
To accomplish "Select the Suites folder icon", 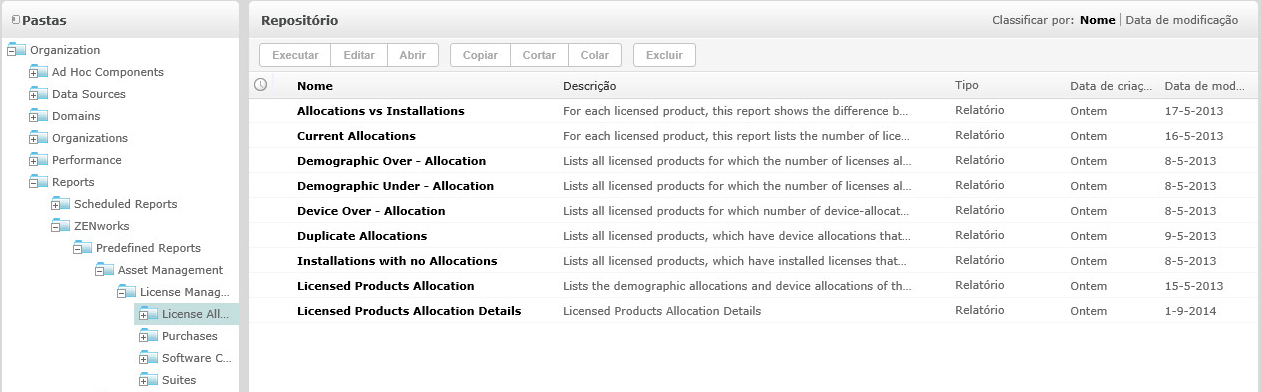I will (x=148, y=380).
